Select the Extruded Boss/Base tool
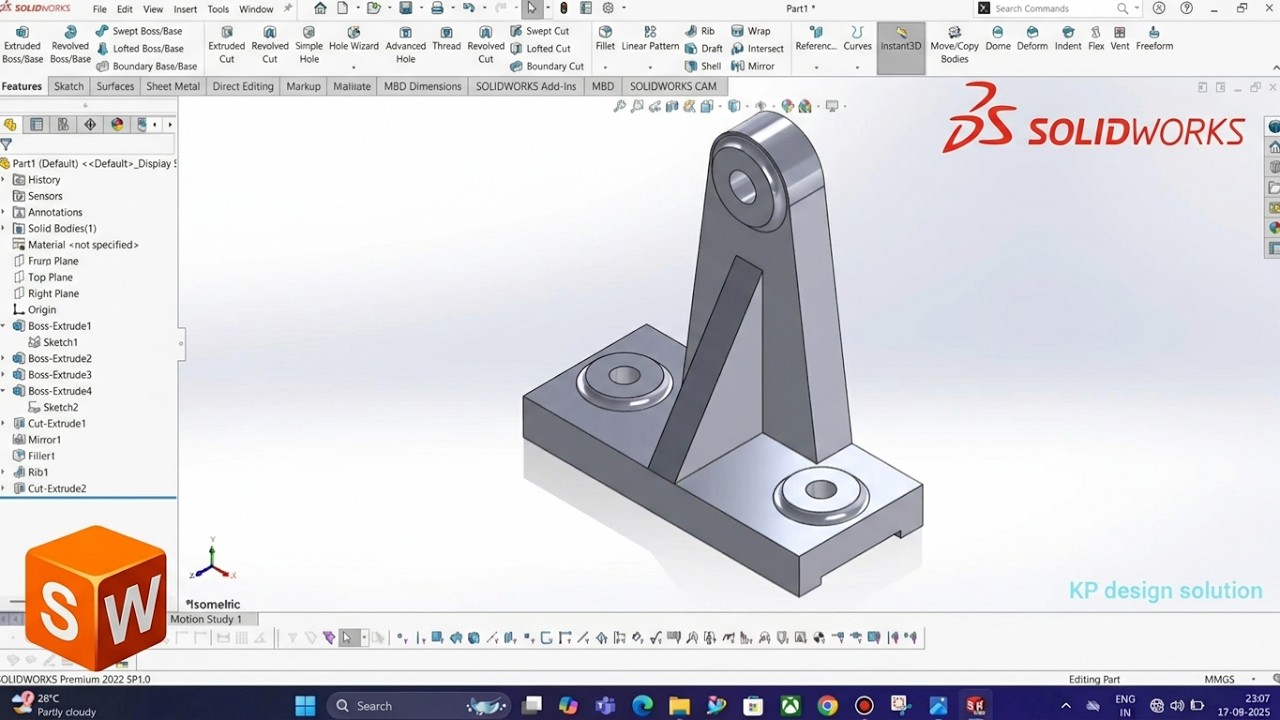1280x720 pixels. 22,45
